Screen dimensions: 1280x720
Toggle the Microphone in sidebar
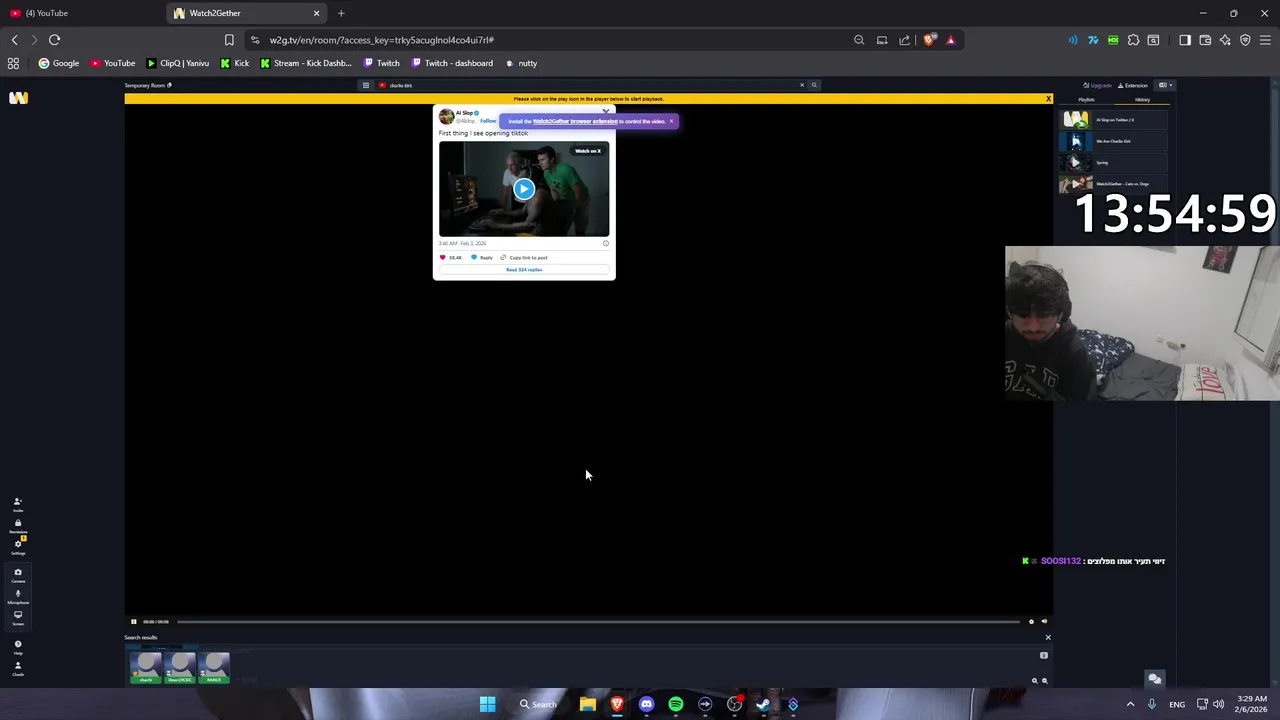click(17, 596)
